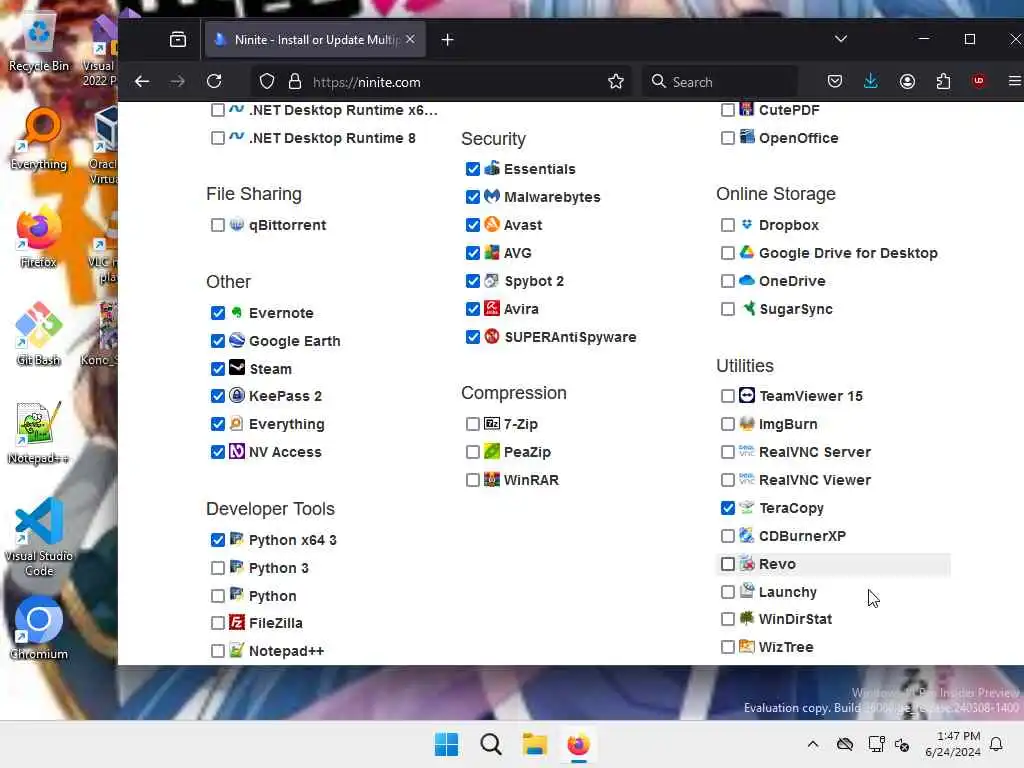Open taskbar Search
The height and width of the screenshot is (768, 1024).
tap(490, 744)
